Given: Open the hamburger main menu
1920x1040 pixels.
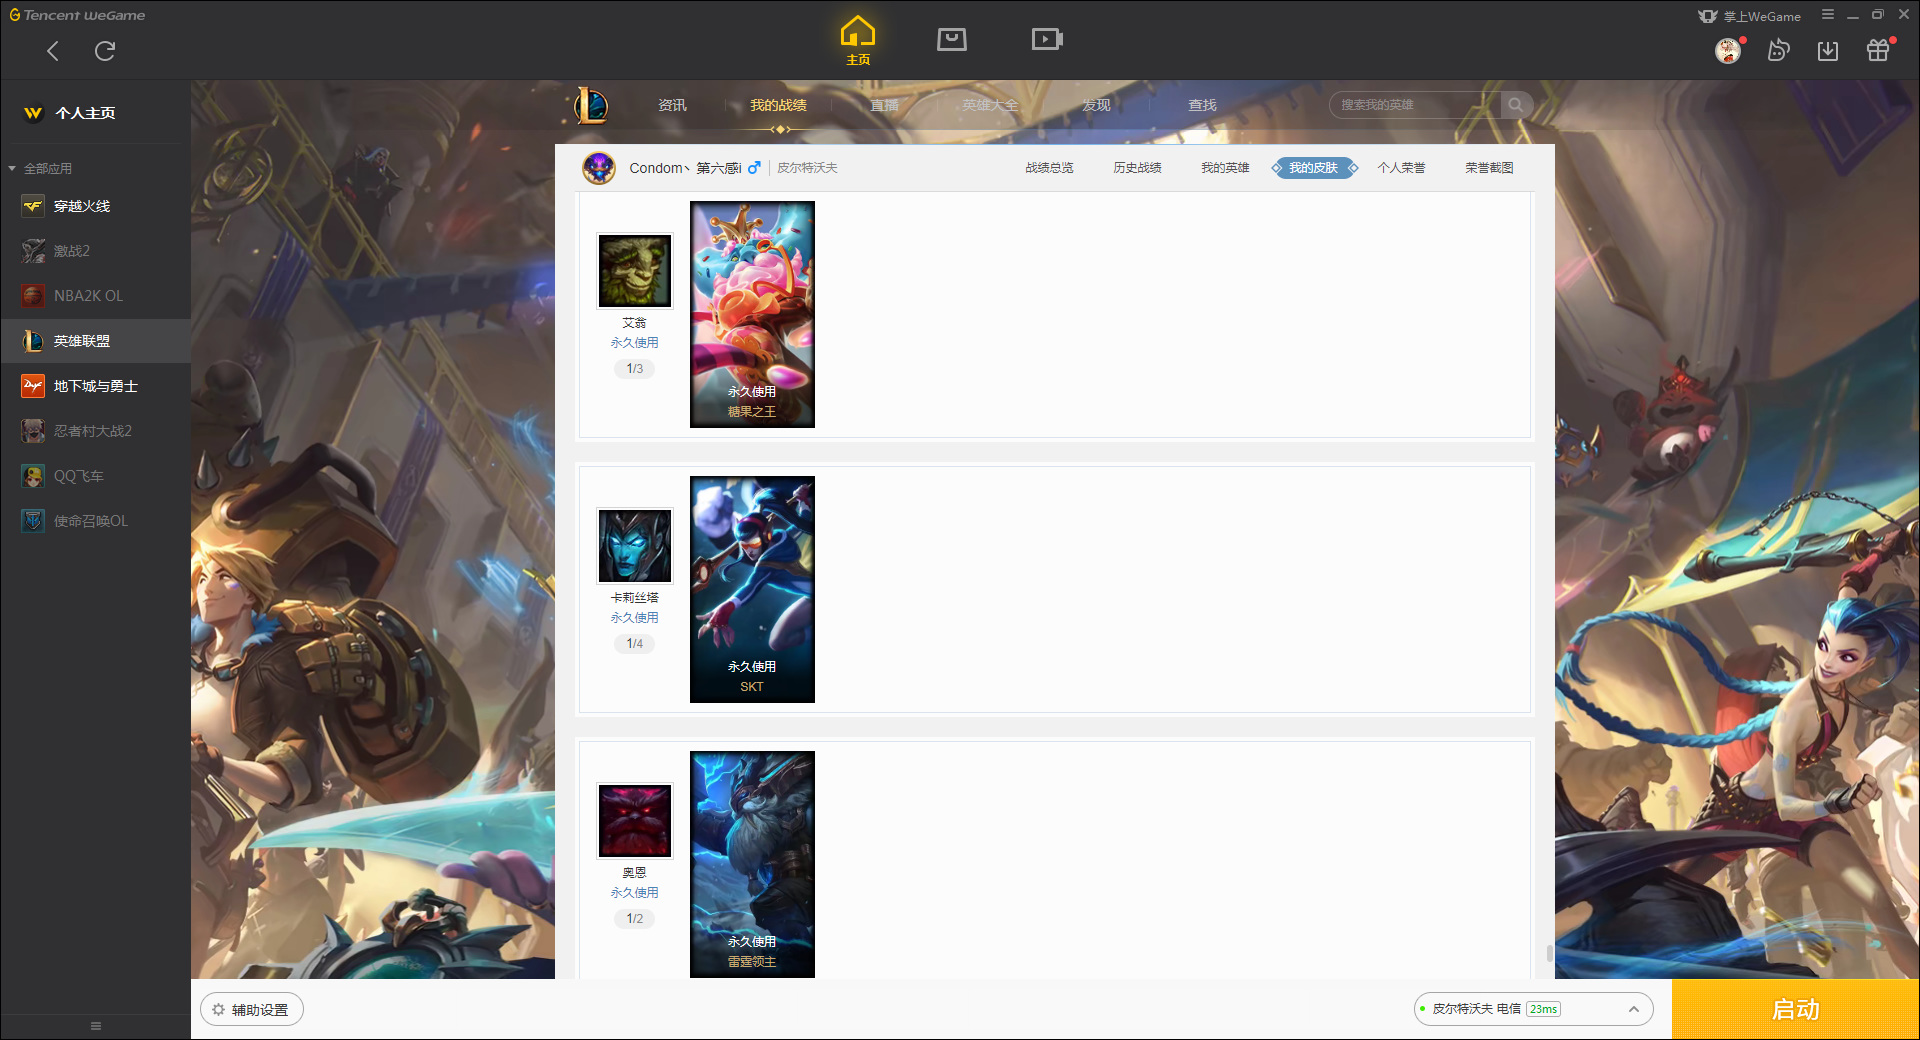Looking at the screenshot, I should tap(1828, 15).
